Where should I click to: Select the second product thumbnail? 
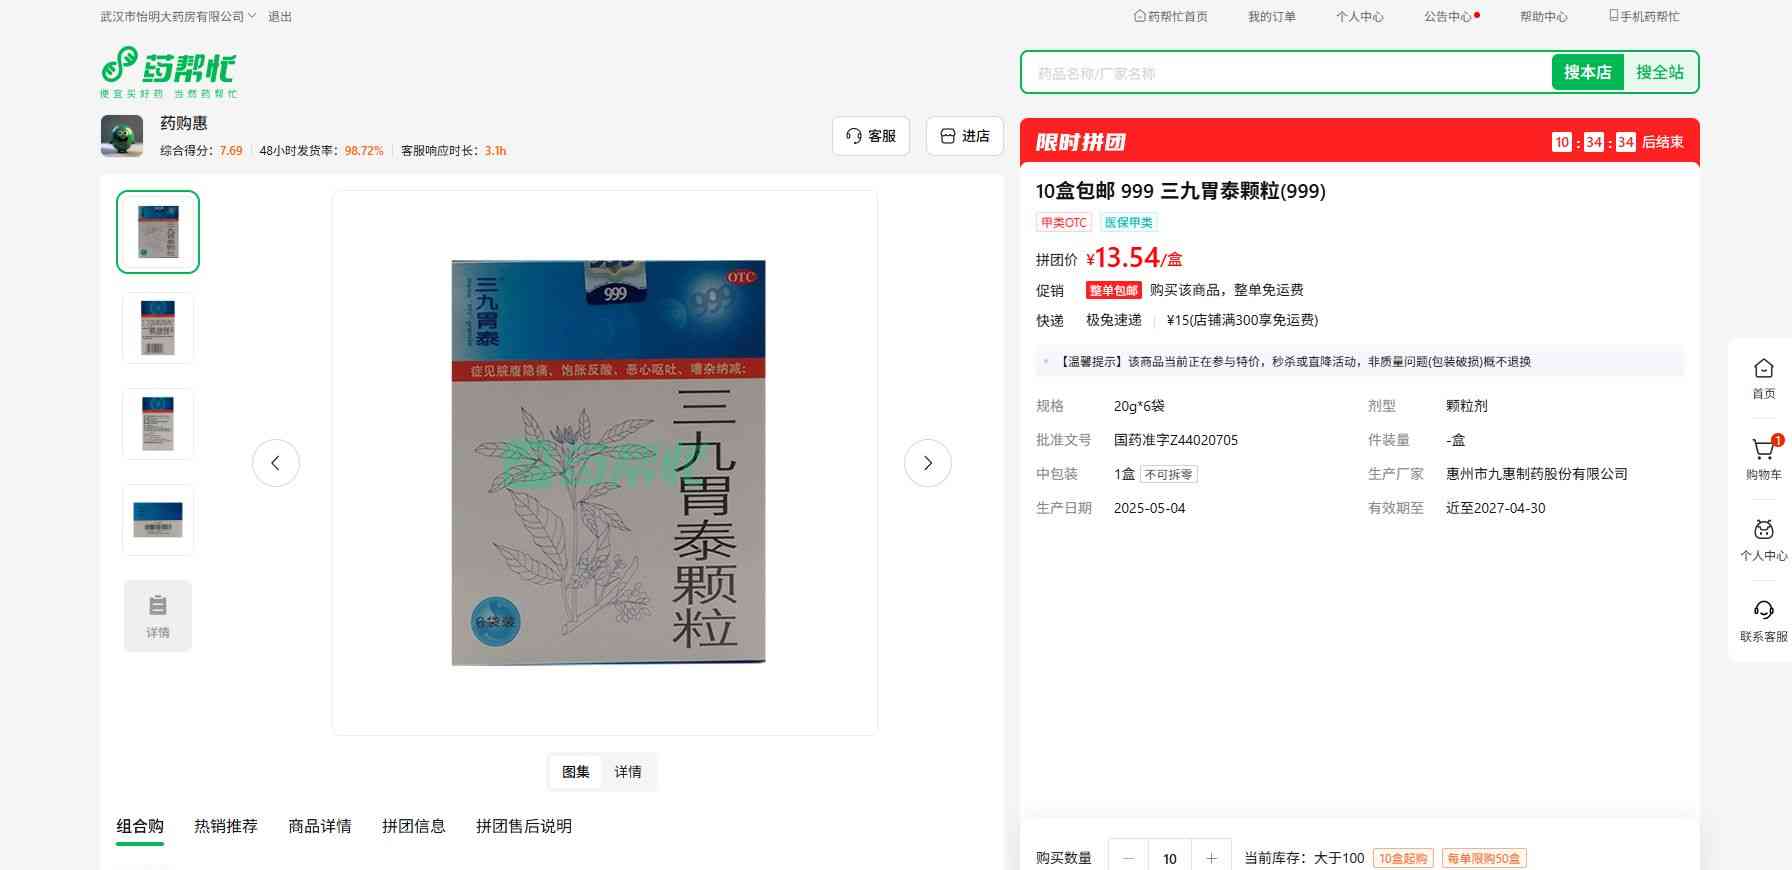(x=158, y=328)
